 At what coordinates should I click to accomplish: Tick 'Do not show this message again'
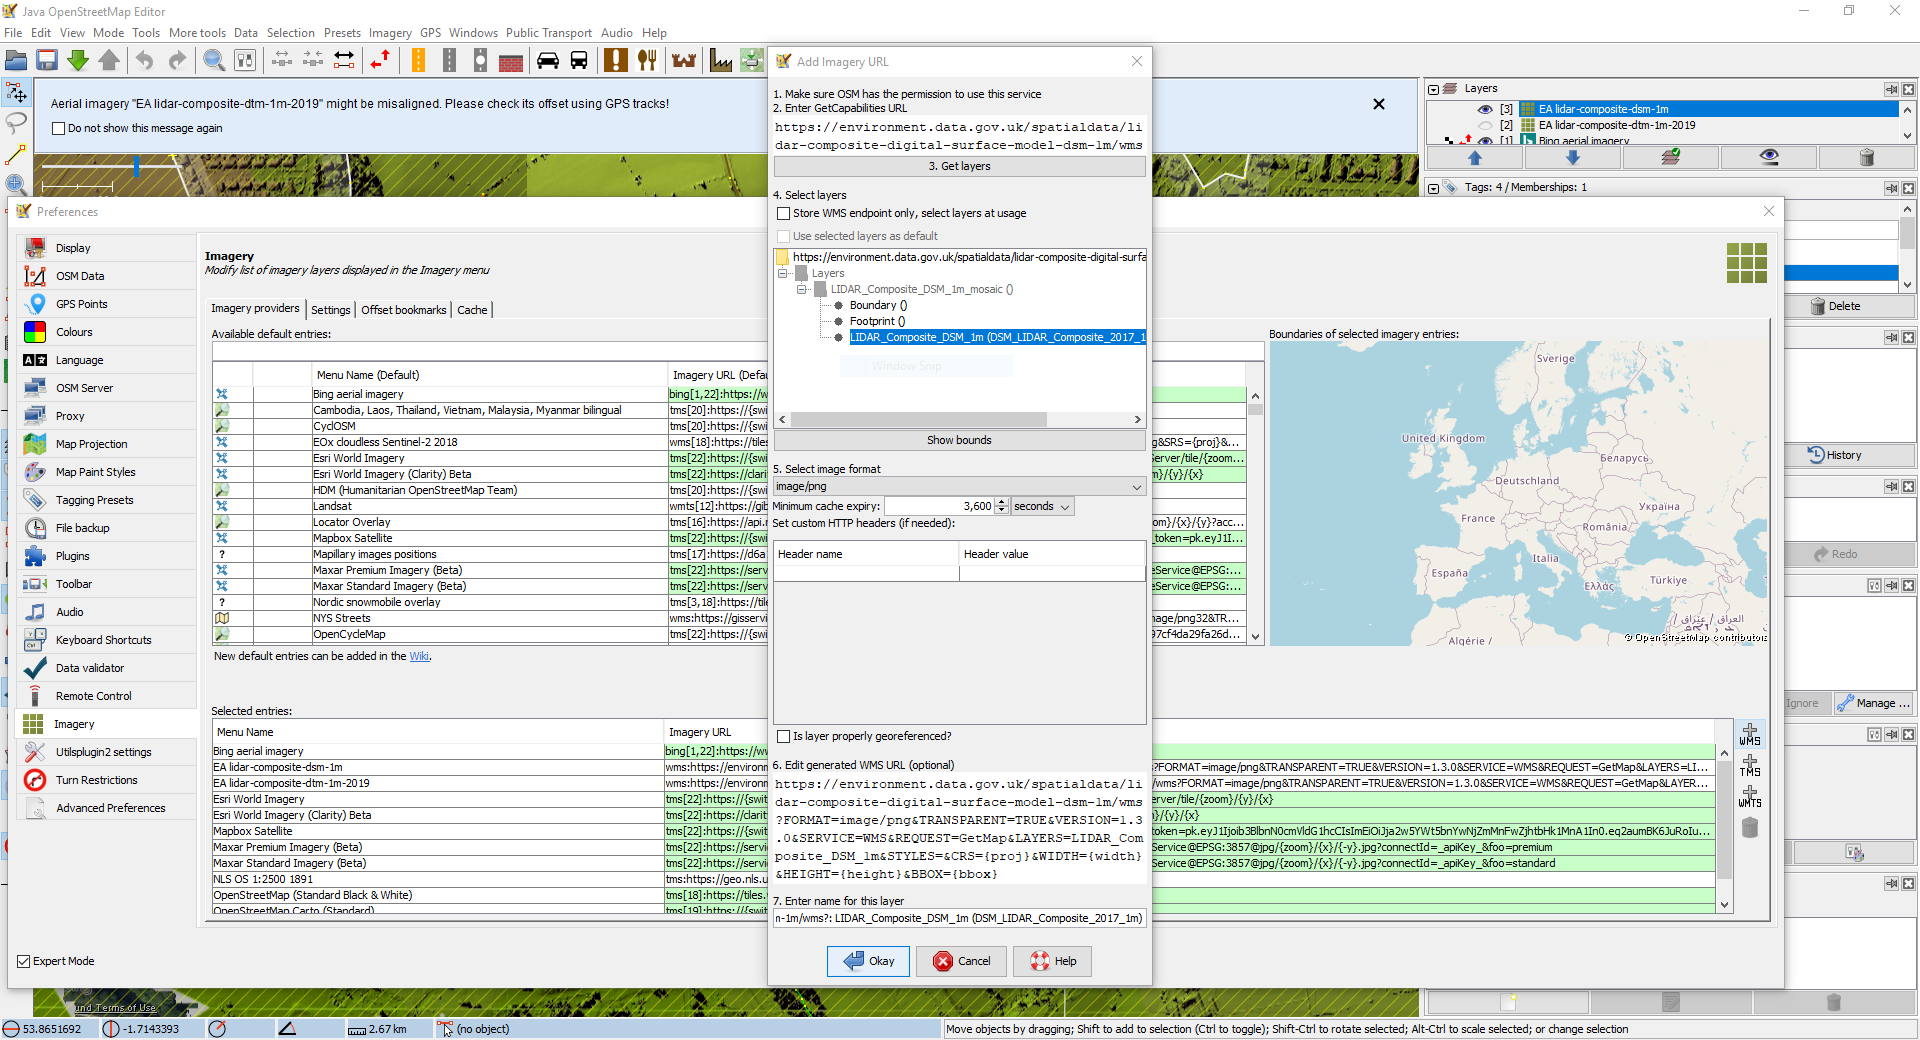point(58,129)
